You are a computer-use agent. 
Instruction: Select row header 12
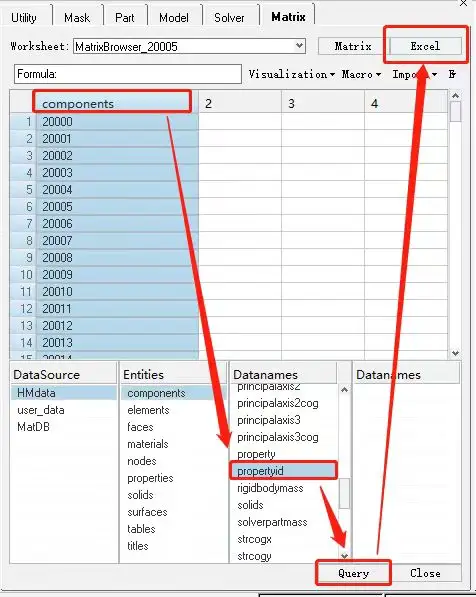[x=23, y=309]
